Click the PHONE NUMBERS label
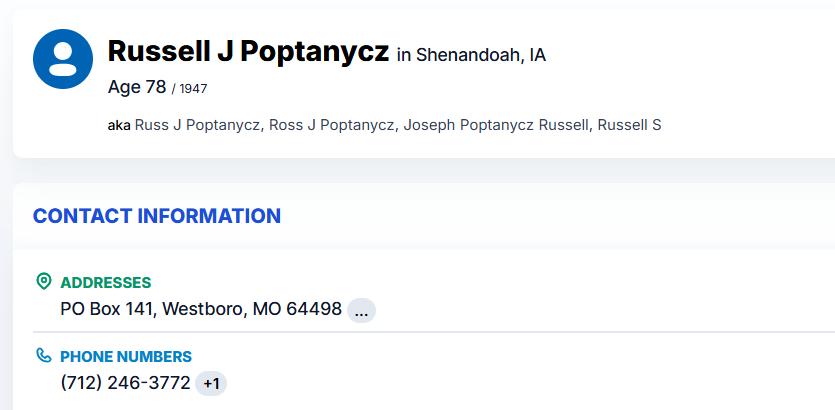Image resolution: width=835 pixels, height=410 pixels. tap(126, 356)
